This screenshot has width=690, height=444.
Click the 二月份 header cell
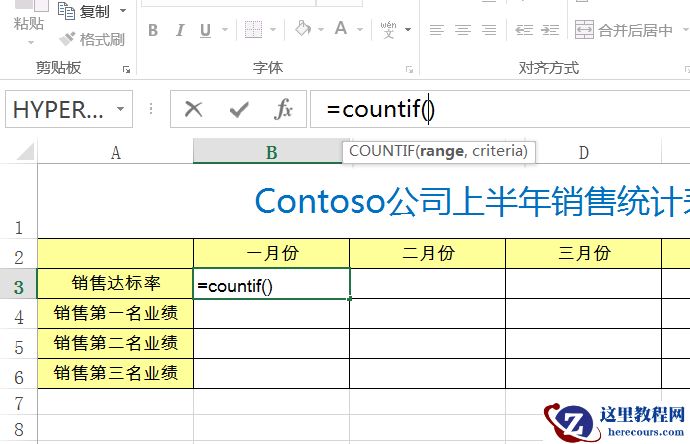pyautogui.click(x=427, y=253)
